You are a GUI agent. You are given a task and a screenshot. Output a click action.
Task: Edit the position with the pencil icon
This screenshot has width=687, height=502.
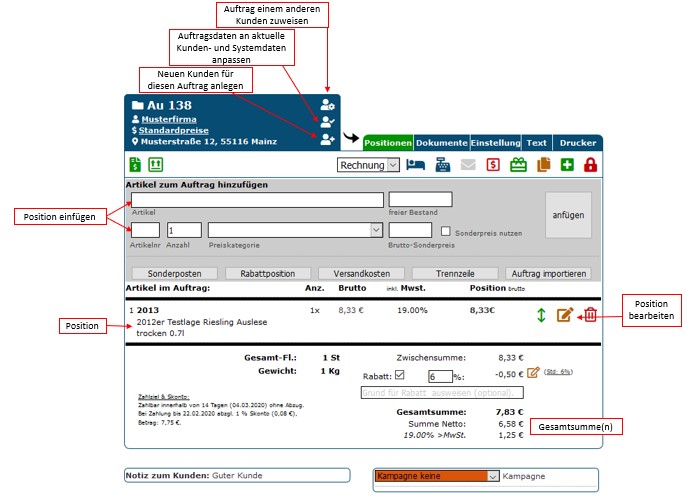[565, 315]
